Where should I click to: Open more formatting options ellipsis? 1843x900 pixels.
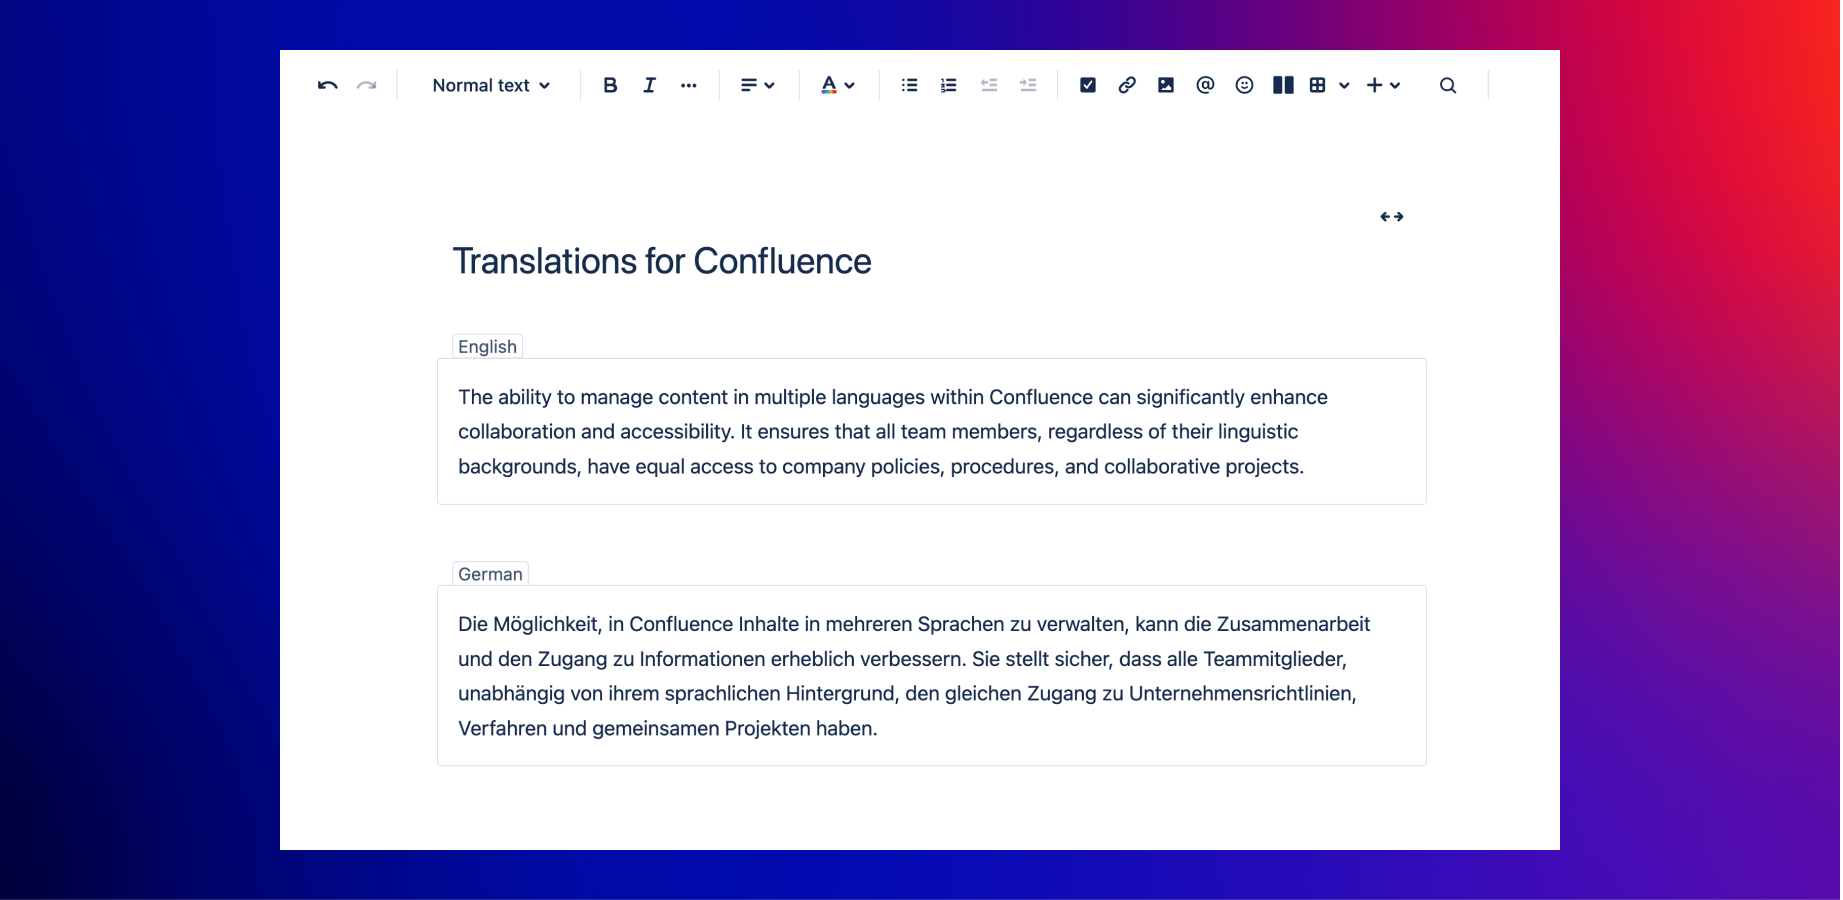(688, 86)
